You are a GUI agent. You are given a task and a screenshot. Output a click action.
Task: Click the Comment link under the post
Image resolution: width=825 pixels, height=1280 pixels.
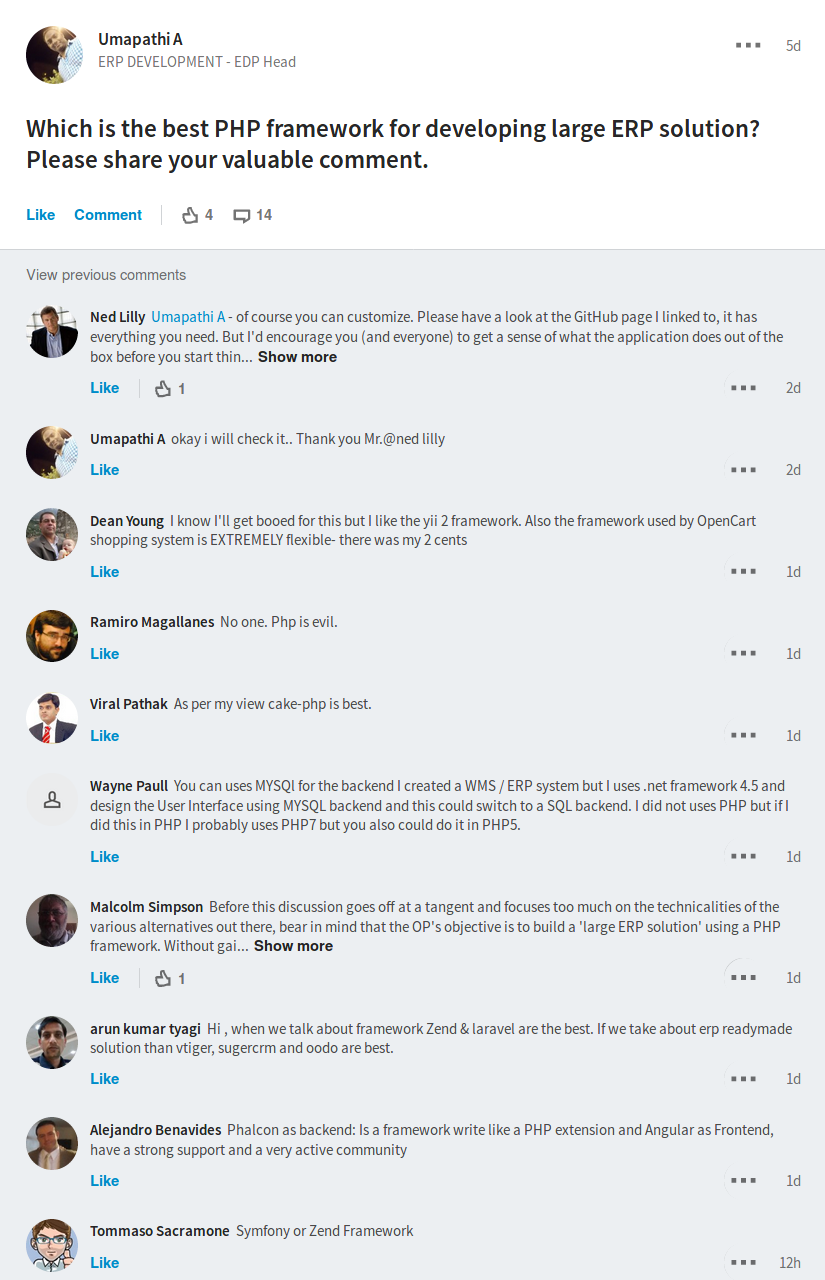pos(108,215)
